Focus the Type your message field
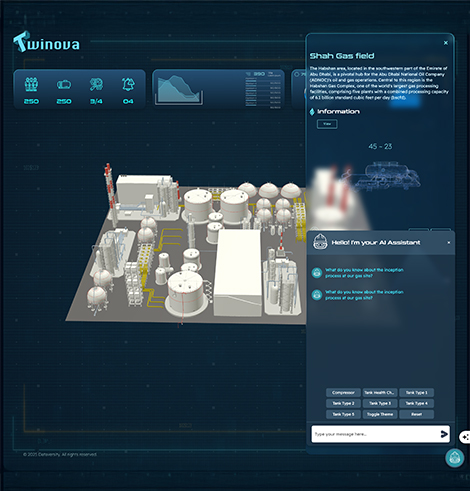470x491 pixels. click(375, 434)
